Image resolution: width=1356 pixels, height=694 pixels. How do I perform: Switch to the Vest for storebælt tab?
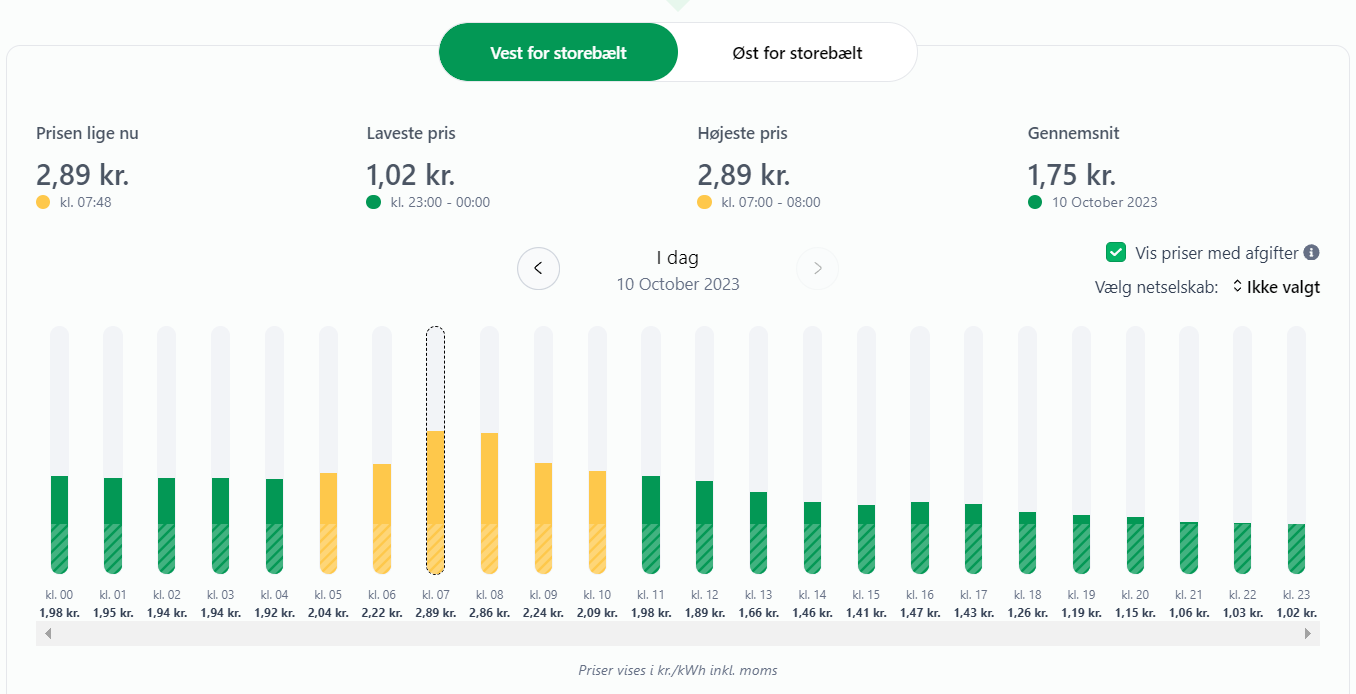558,52
